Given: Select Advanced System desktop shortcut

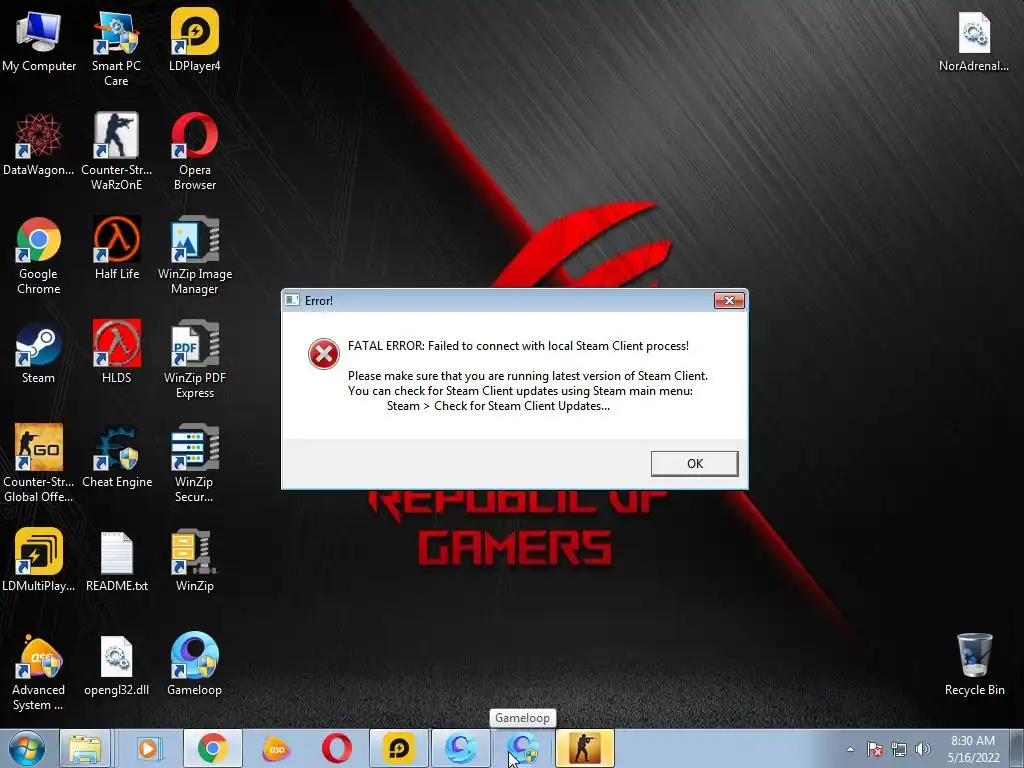Looking at the screenshot, I should [39, 671].
